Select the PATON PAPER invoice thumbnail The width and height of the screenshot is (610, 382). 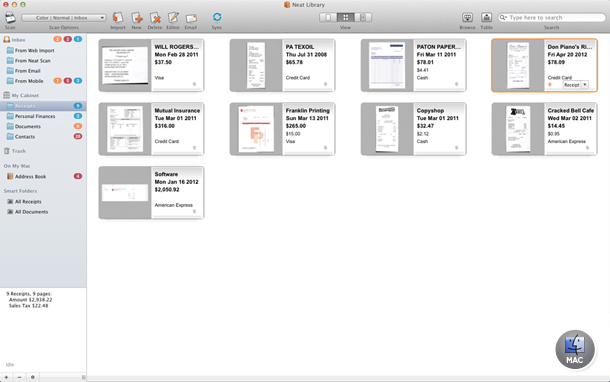point(387,65)
